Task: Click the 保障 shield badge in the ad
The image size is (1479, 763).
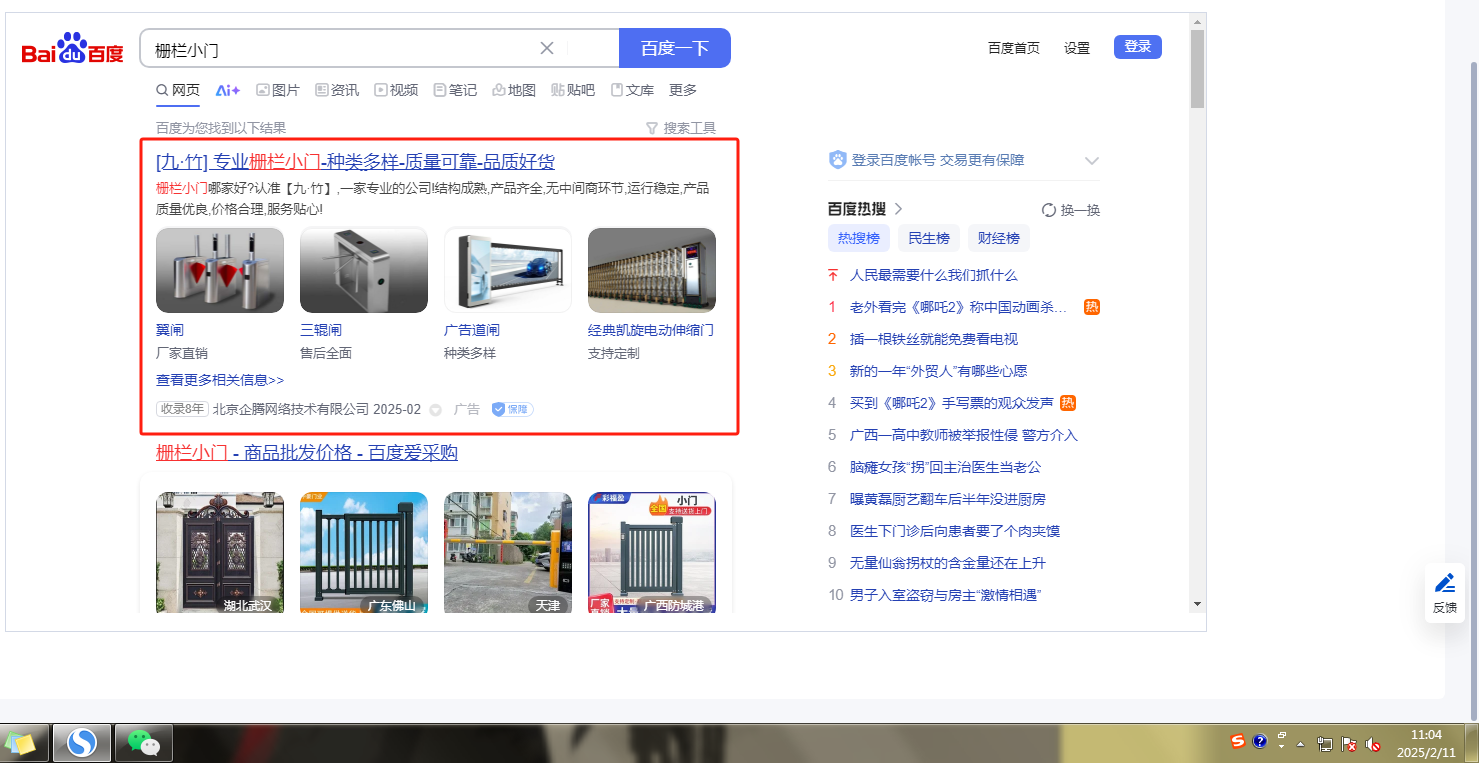Action: (512, 409)
